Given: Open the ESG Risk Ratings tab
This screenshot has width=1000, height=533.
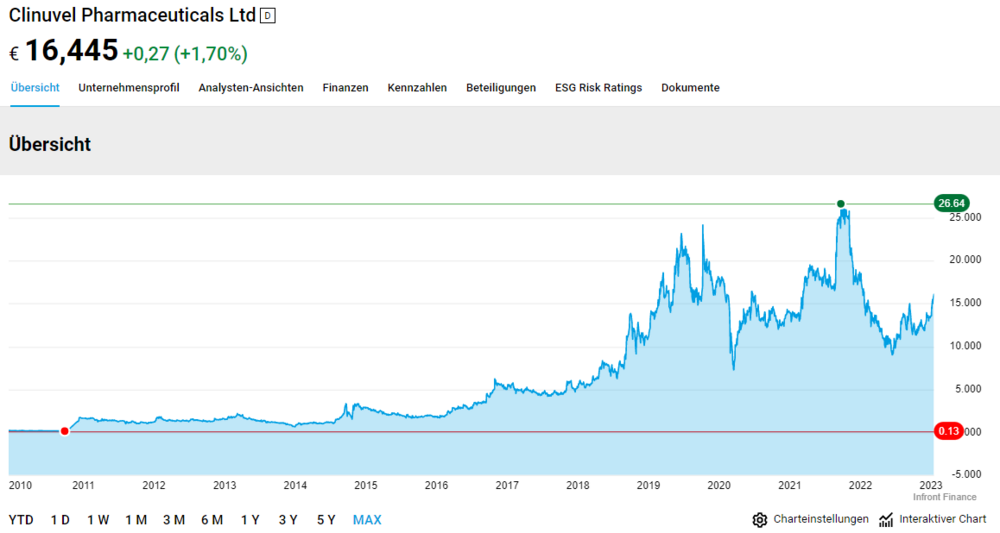Looking at the screenshot, I should [x=598, y=88].
